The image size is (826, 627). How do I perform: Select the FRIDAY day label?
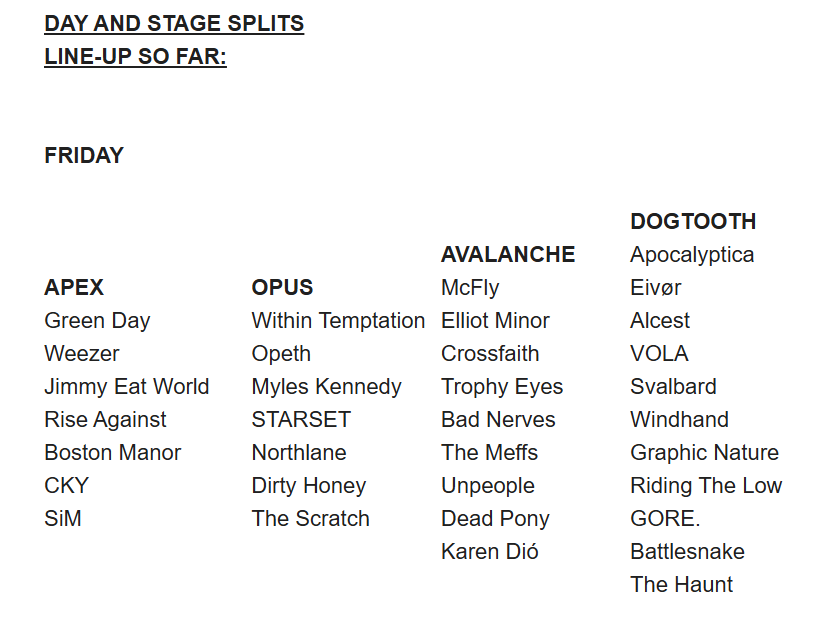coord(84,155)
